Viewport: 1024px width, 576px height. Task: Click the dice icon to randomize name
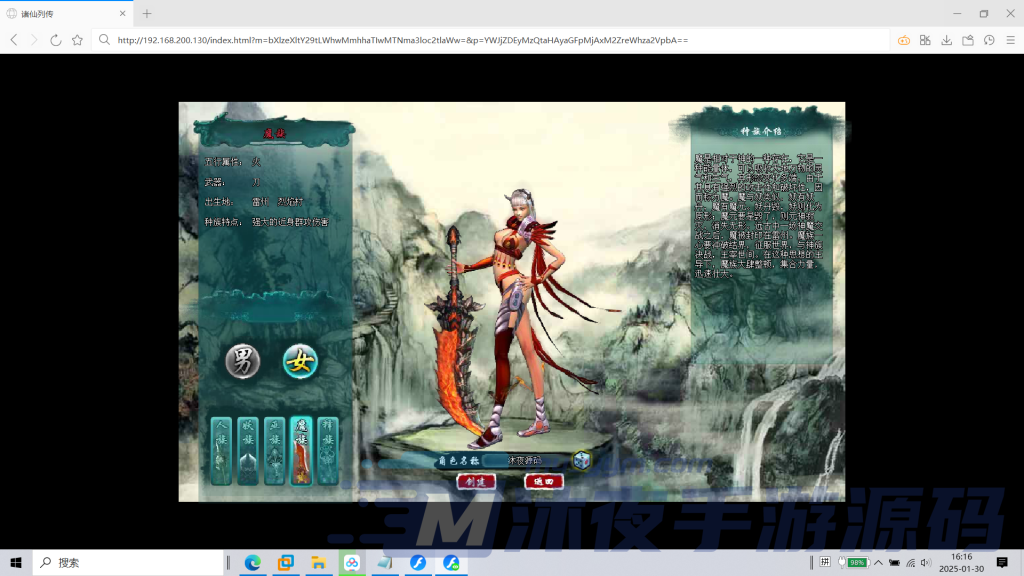pyautogui.click(x=581, y=460)
